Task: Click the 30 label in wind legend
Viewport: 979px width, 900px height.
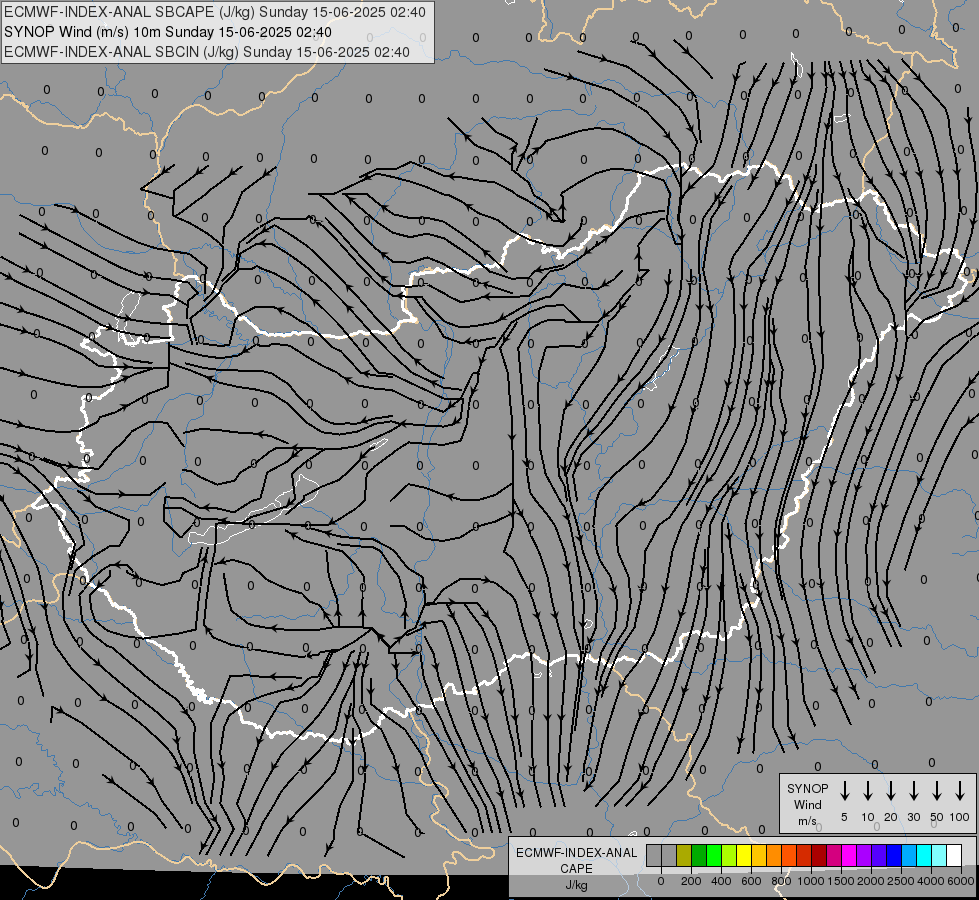Action: (913, 817)
